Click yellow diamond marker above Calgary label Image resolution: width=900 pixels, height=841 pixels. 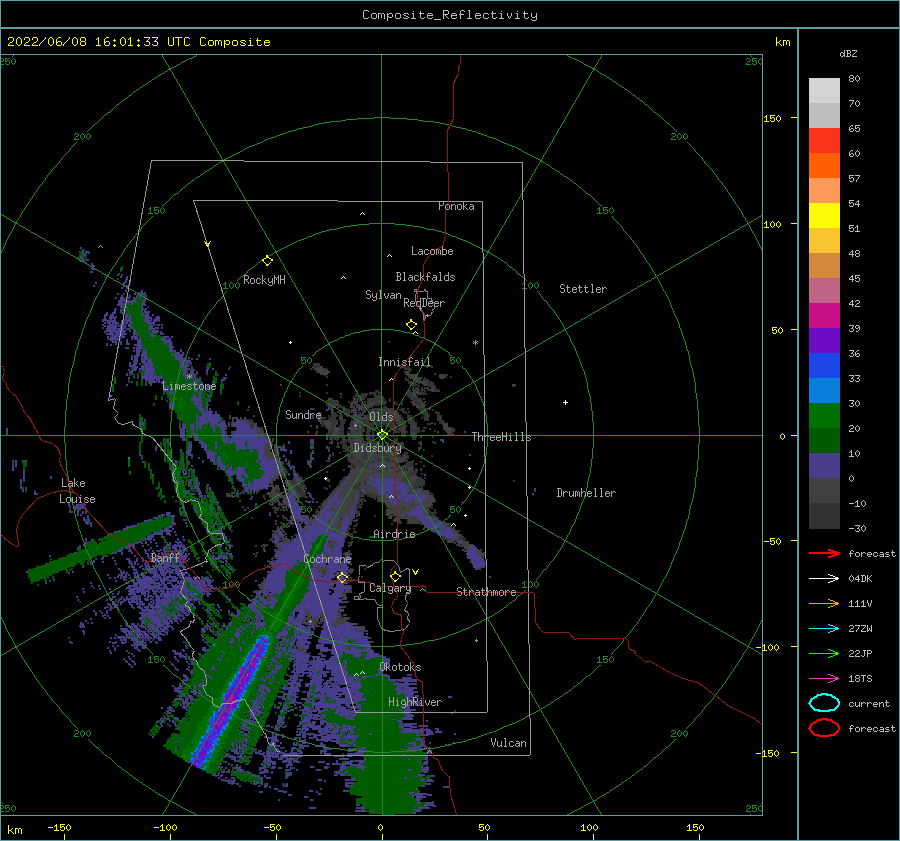(x=395, y=576)
